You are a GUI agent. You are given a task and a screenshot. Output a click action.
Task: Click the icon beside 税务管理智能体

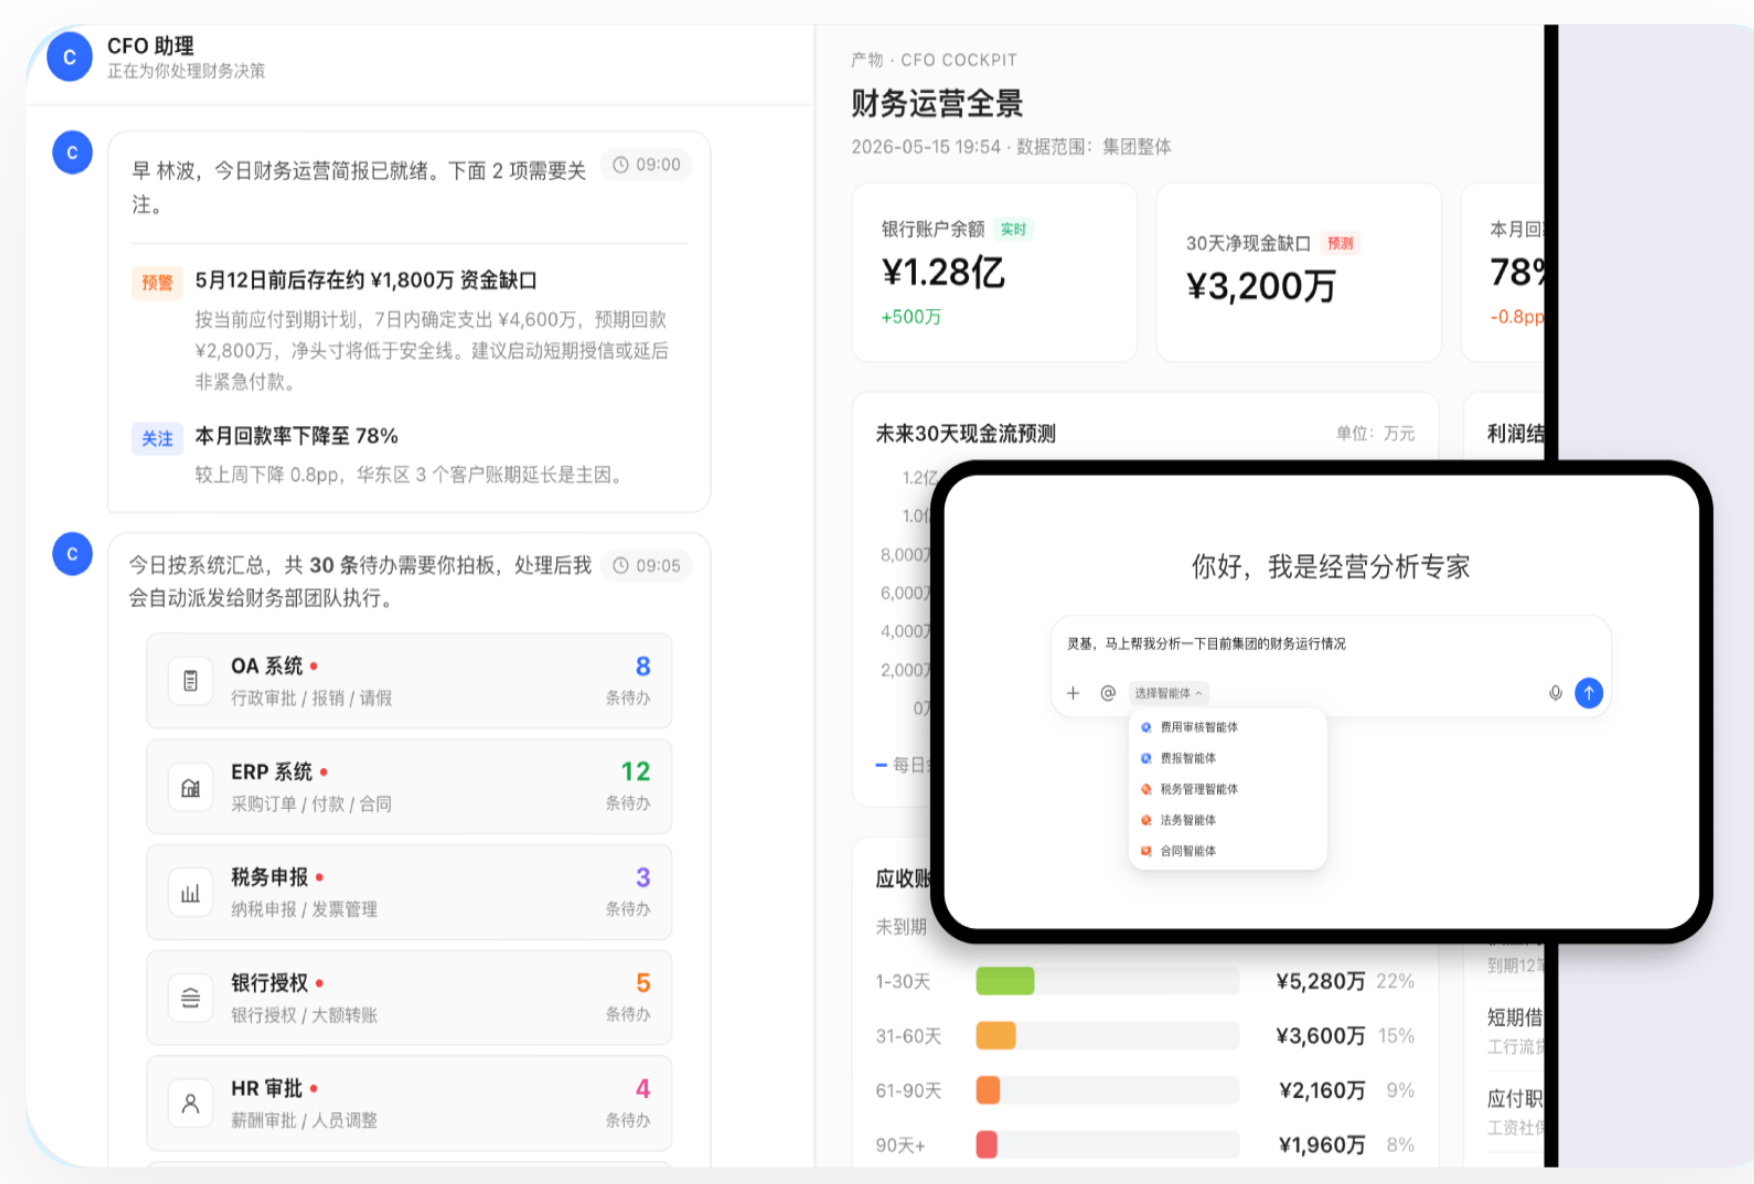1146,790
